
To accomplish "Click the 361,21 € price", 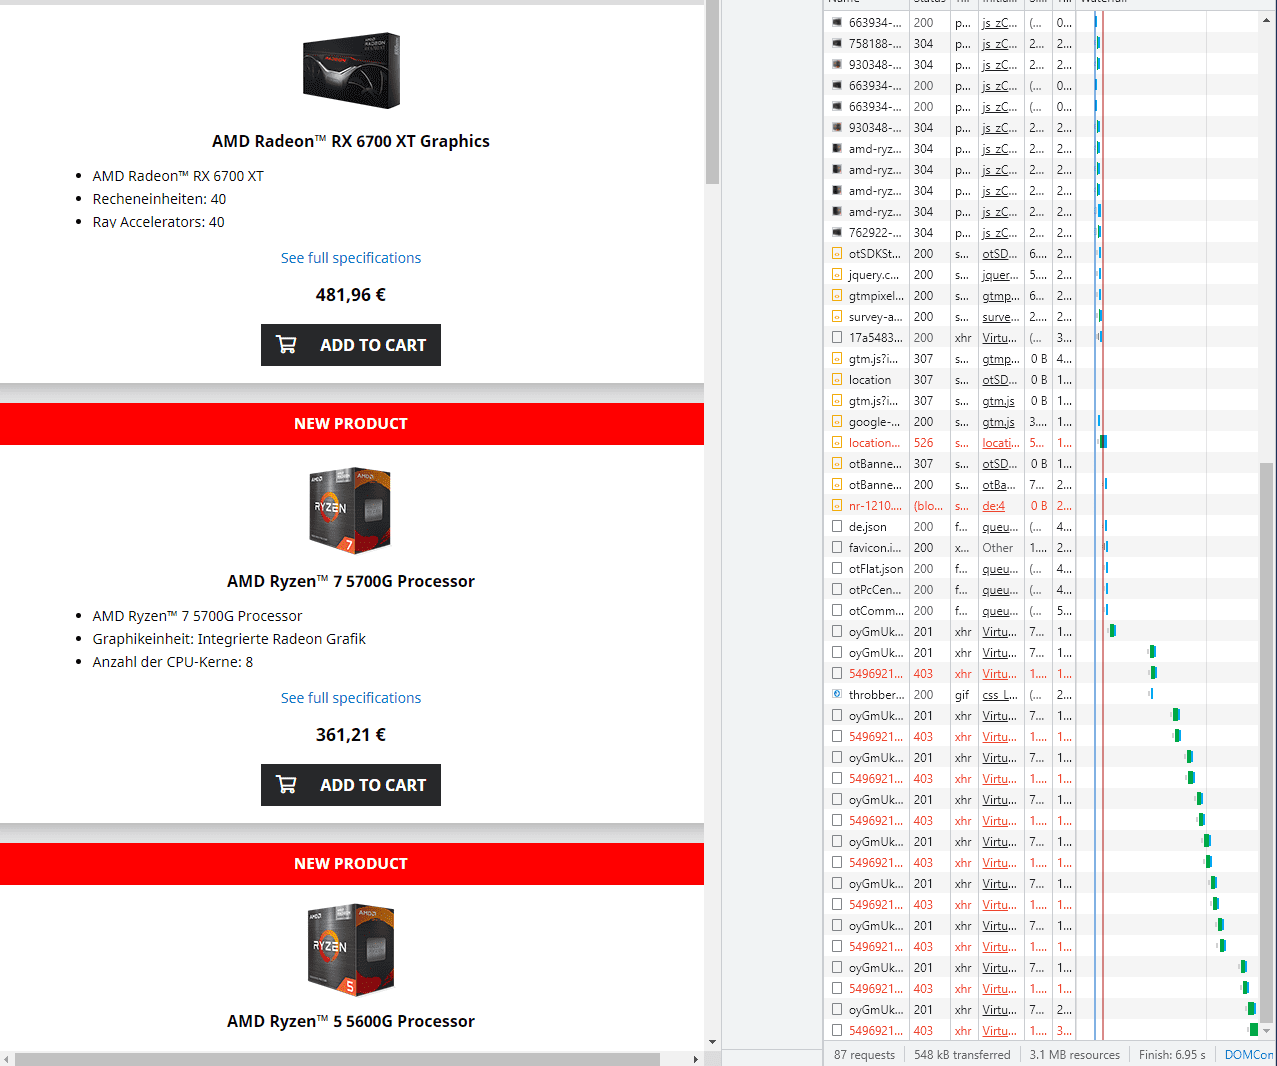I will click(351, 735).
